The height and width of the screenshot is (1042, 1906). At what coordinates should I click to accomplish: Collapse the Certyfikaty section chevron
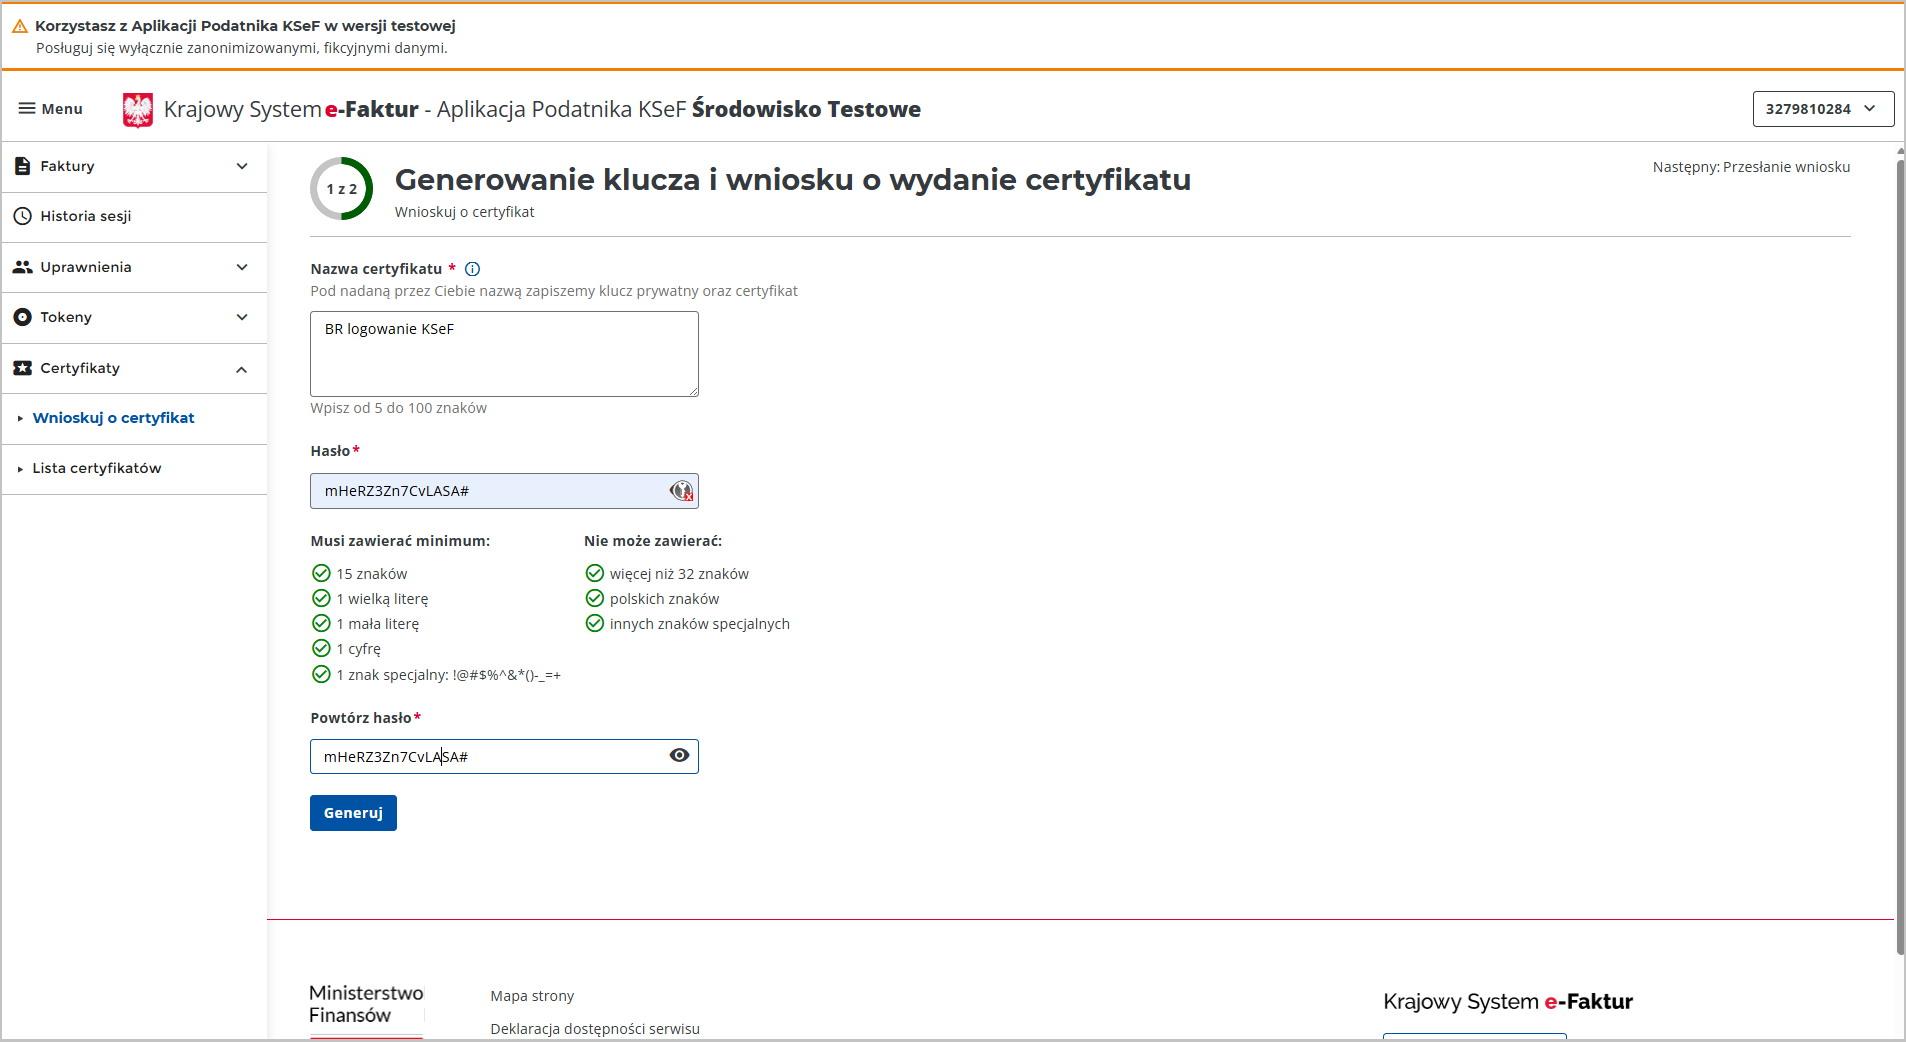click(x=242, y=369)
